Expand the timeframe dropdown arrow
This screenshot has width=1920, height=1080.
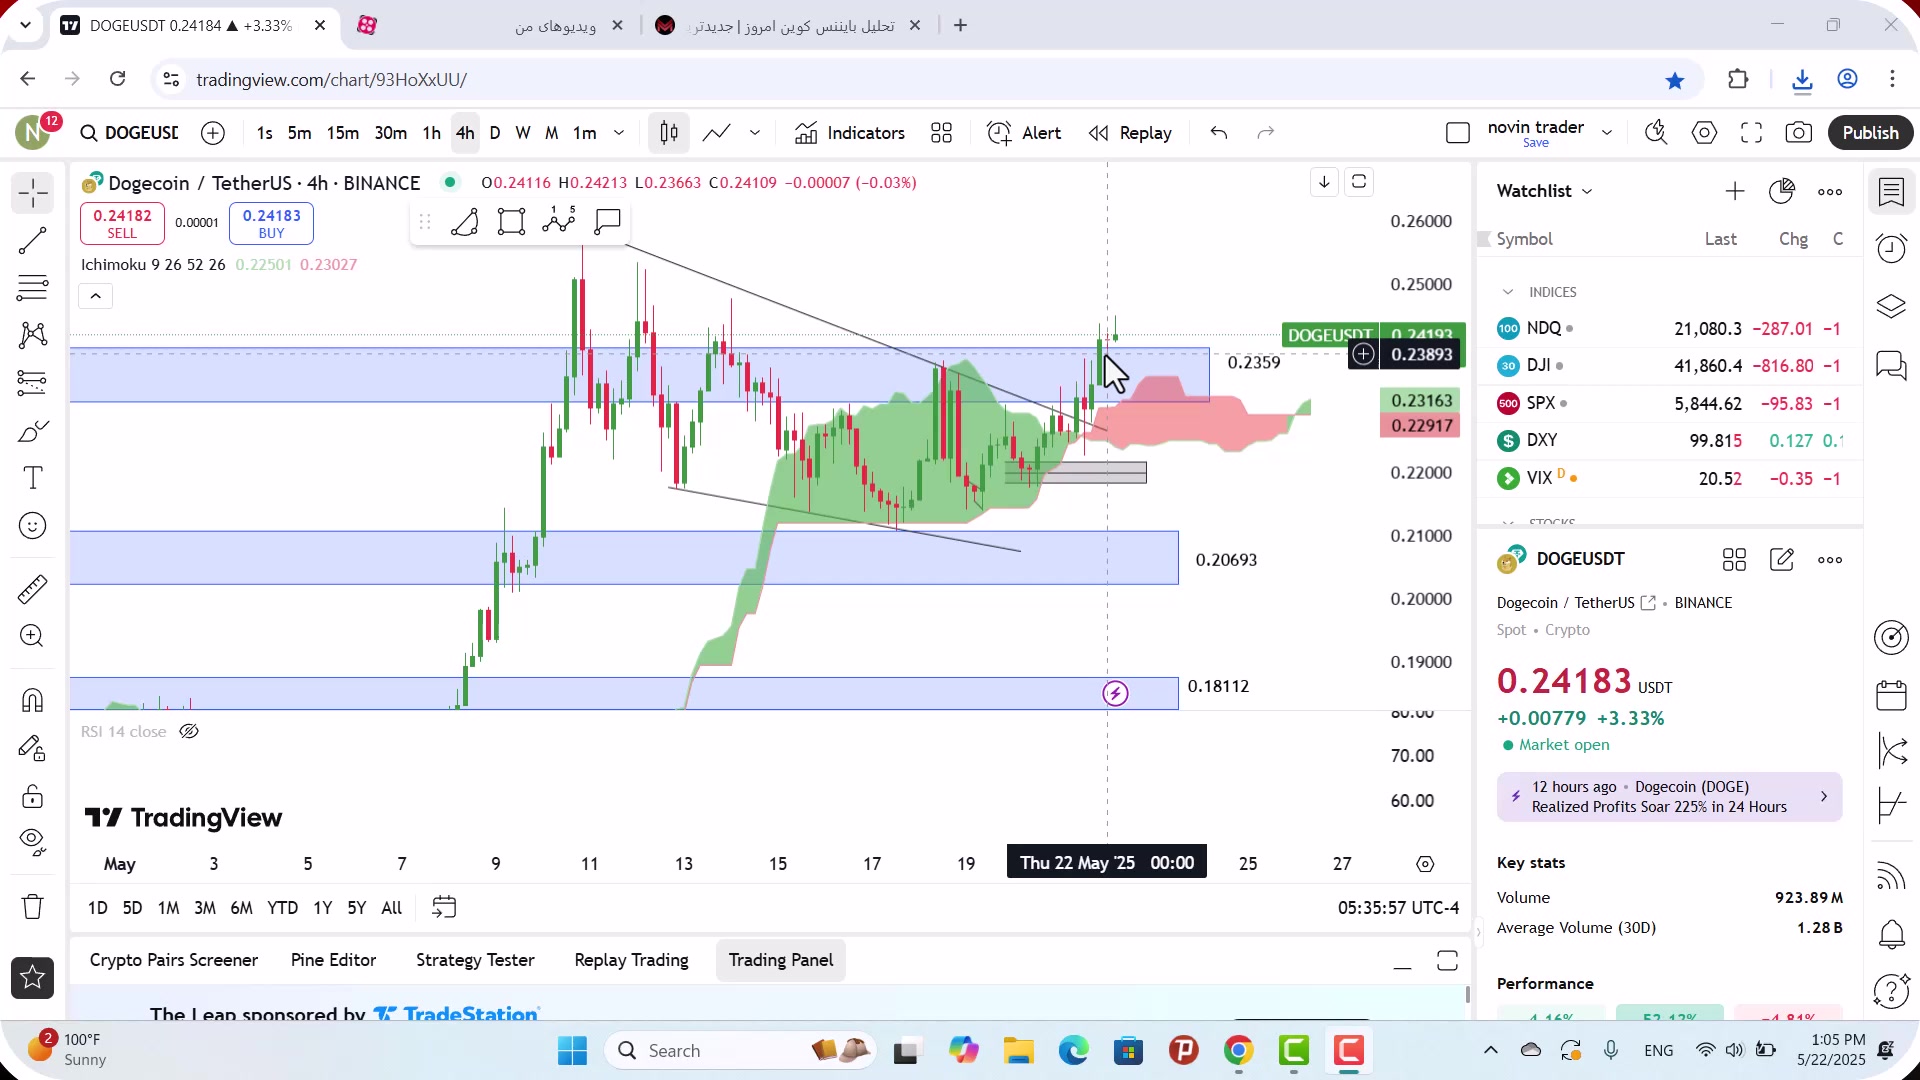(619, 133)
